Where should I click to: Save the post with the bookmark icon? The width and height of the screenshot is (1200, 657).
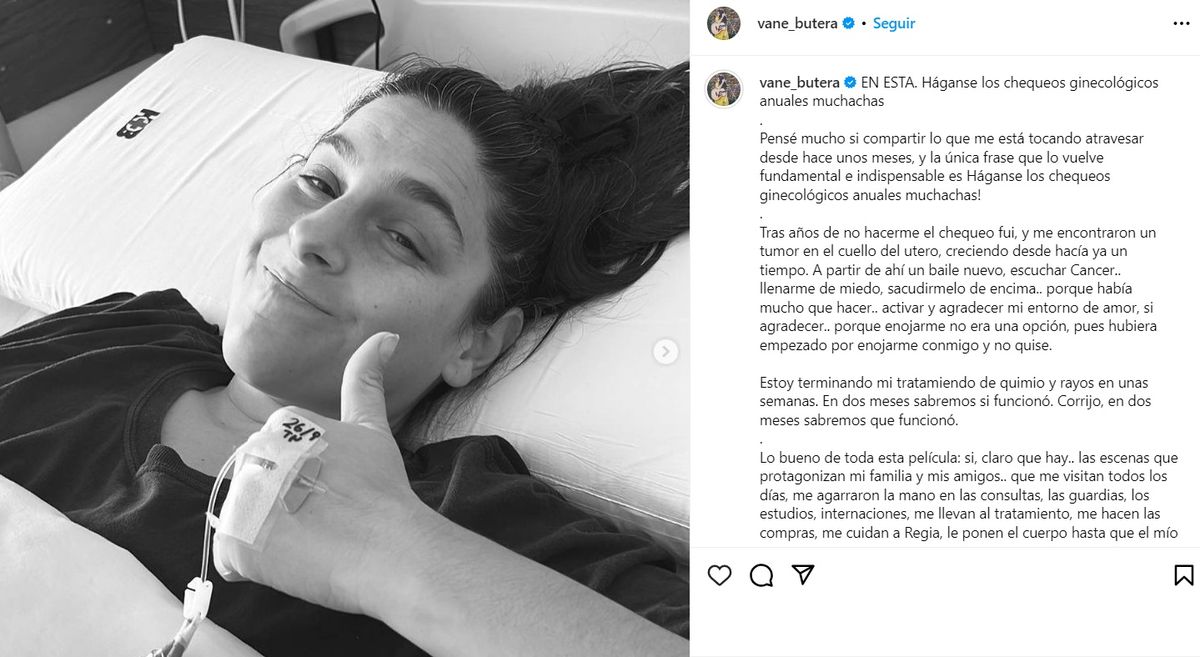tap(1183, 575)
